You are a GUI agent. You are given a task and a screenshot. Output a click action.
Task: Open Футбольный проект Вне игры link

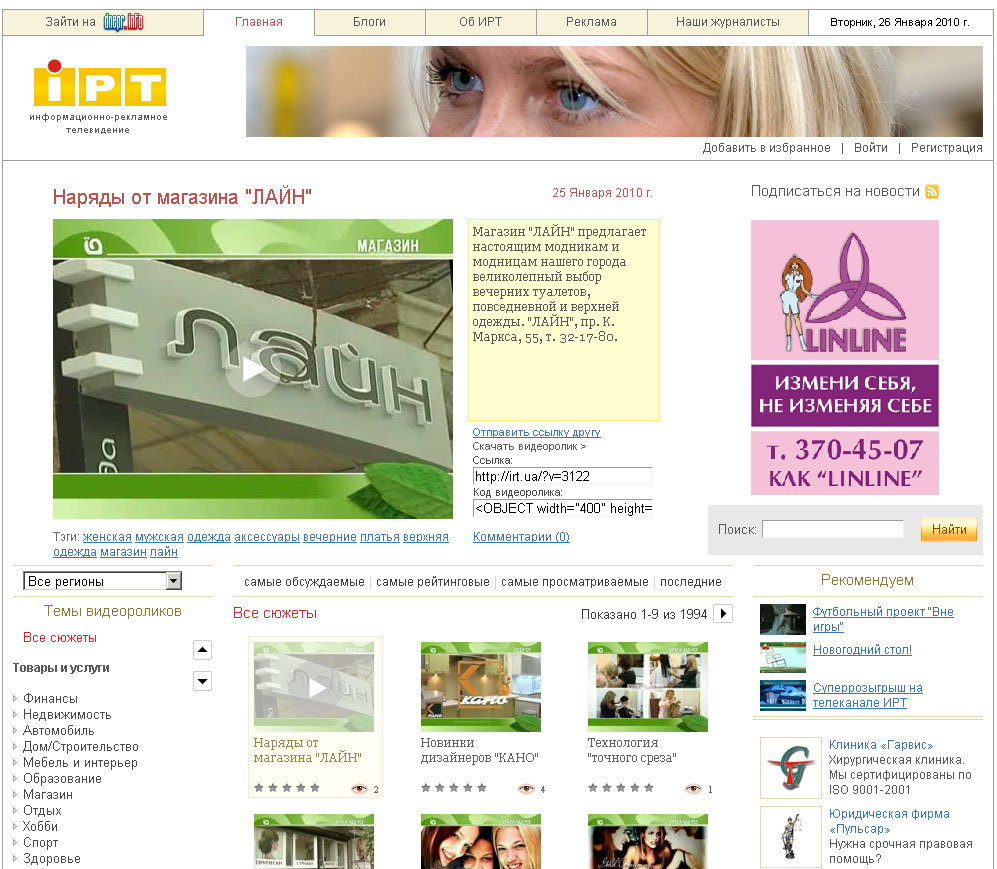pyautogui.click(x=883, y=619)
